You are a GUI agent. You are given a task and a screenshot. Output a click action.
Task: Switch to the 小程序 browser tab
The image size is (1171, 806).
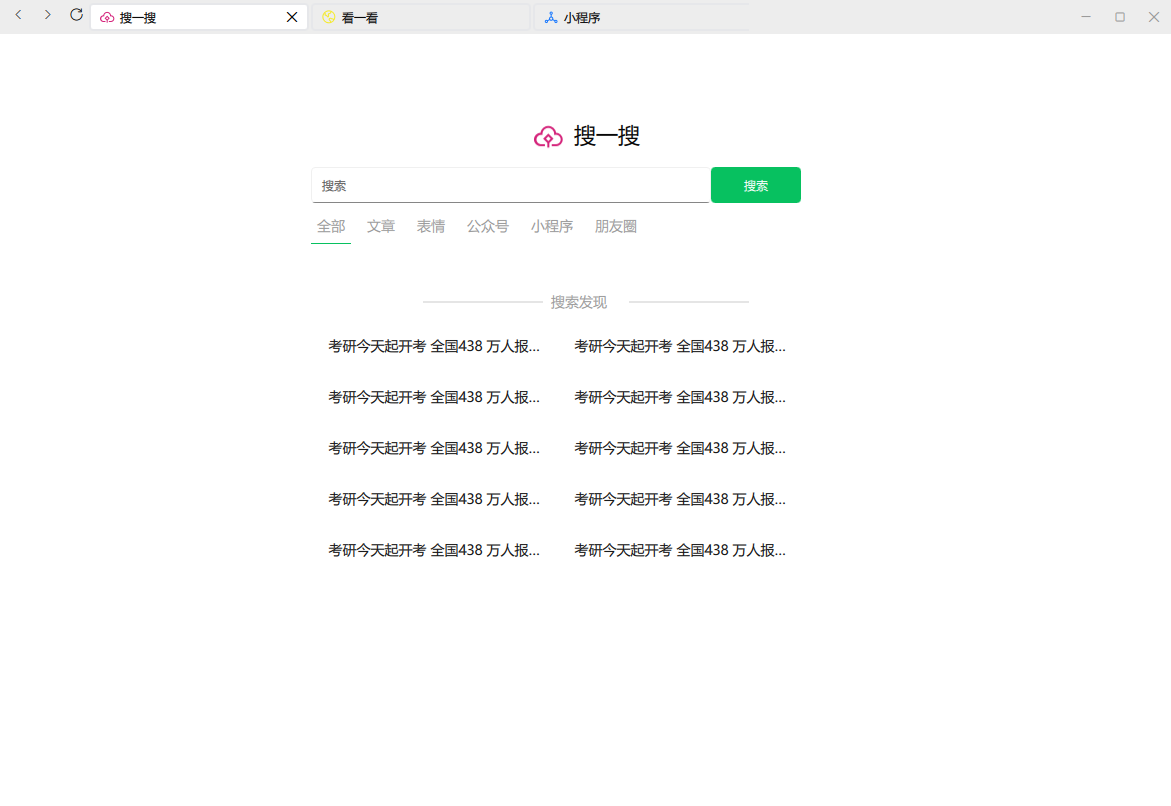(642, 17)
